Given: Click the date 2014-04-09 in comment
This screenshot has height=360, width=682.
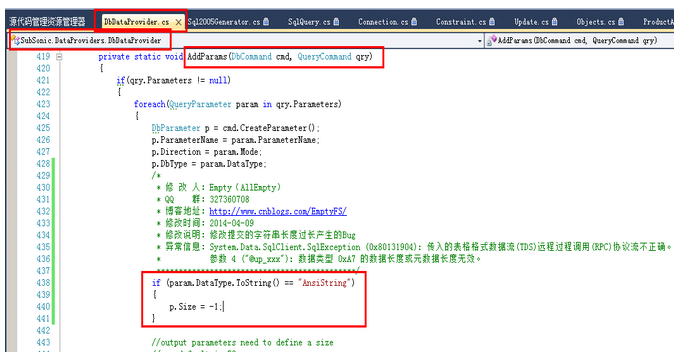Looking at the screenshot, I should (231, 223).
